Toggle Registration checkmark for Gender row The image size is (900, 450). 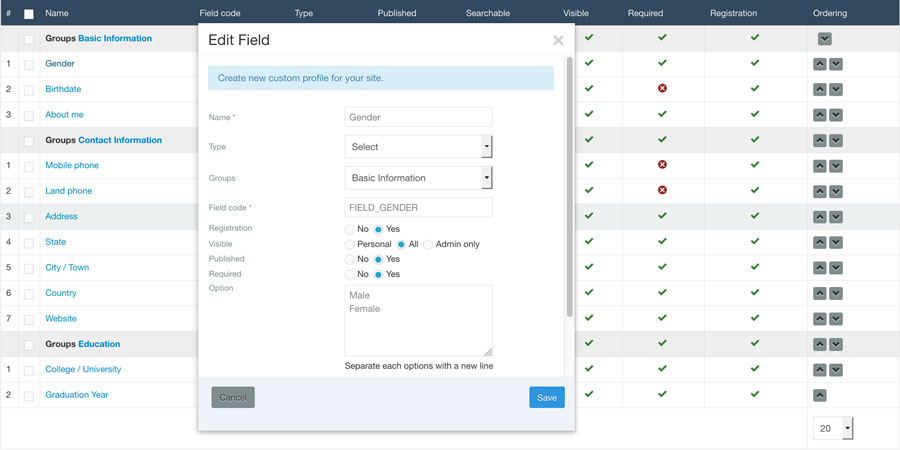pos(755,63)
